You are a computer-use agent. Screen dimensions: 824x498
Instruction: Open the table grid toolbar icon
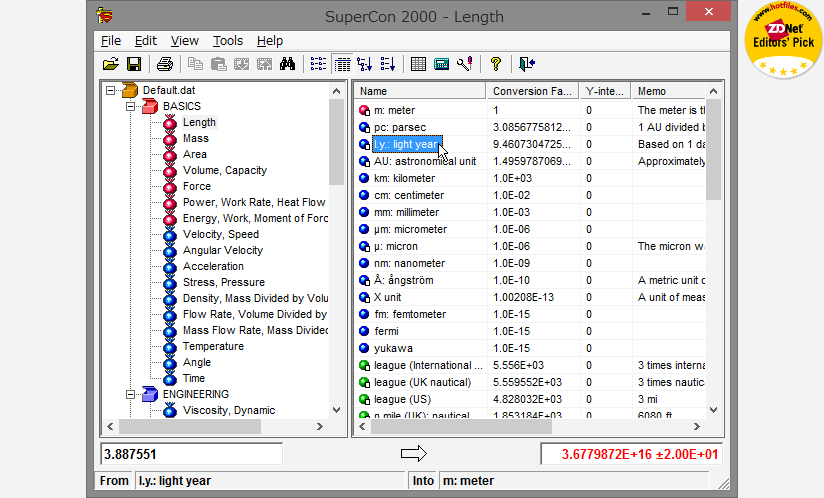click(418, 64)
